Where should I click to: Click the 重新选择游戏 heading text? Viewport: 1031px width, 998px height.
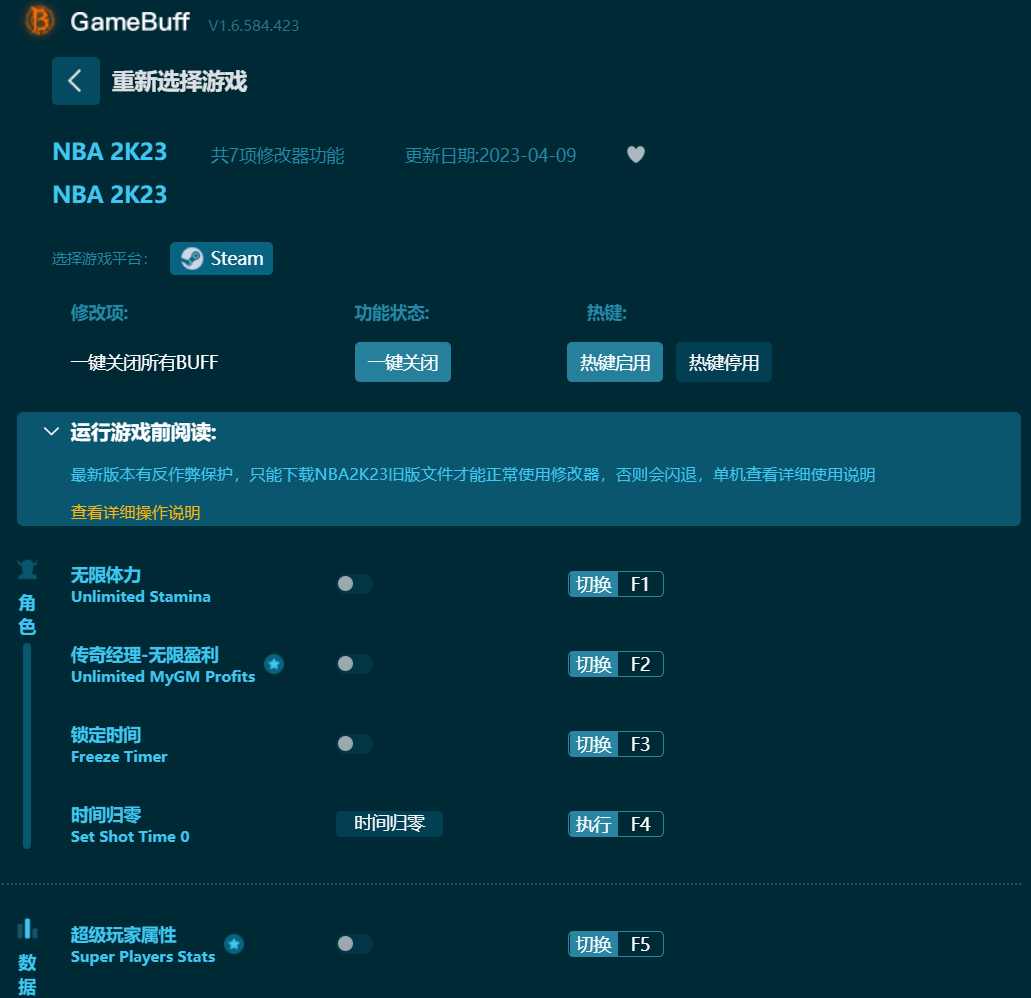179,82
